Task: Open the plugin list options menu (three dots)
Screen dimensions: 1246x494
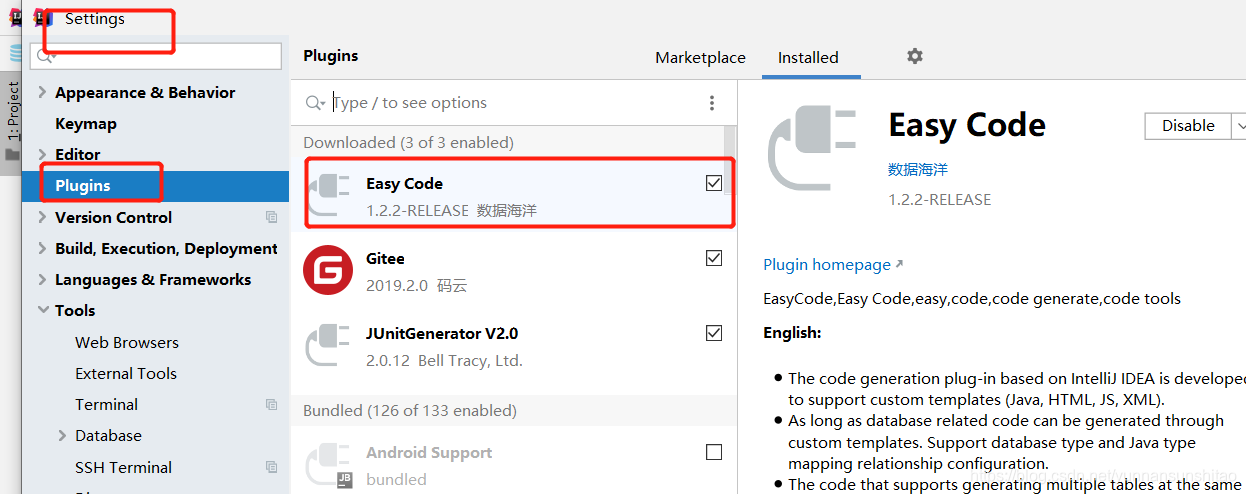Action: pos(712,103)
